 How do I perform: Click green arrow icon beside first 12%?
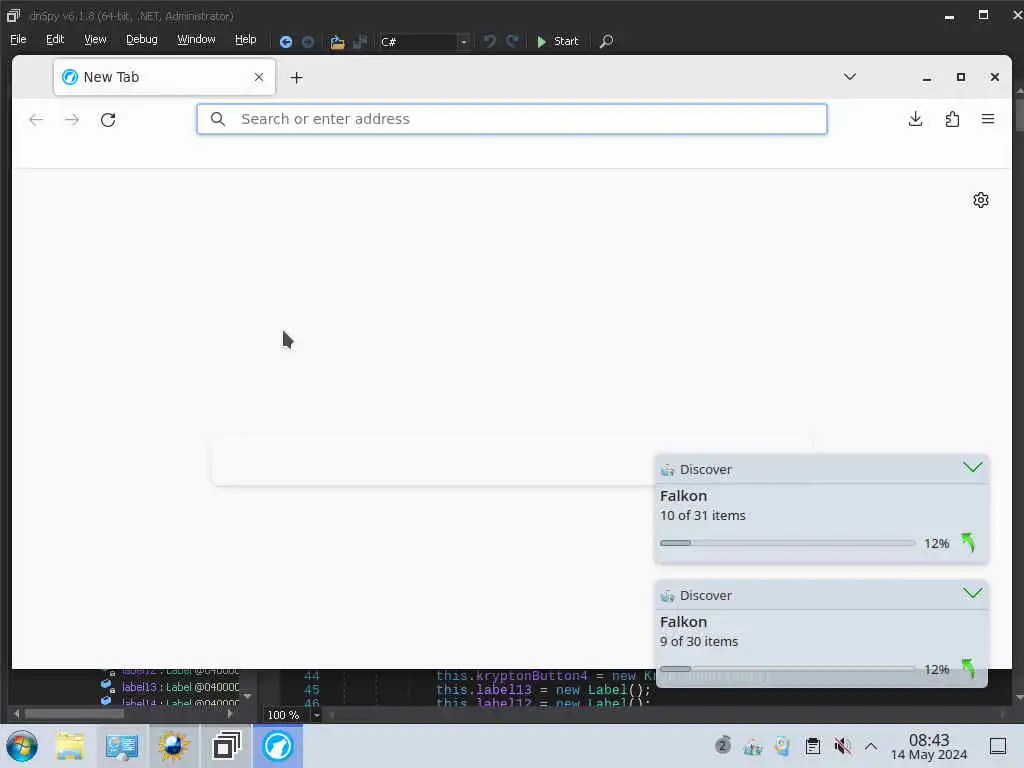coord(968,542)
